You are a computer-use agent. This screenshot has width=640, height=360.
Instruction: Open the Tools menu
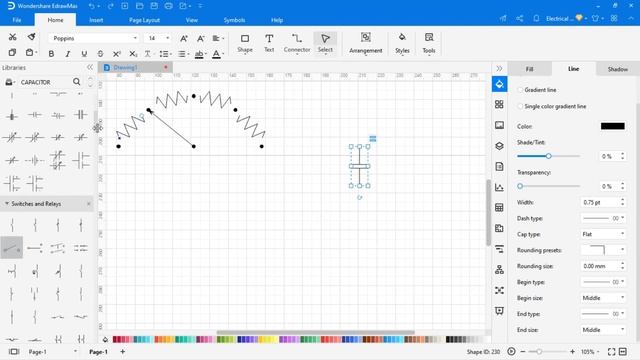429,43
